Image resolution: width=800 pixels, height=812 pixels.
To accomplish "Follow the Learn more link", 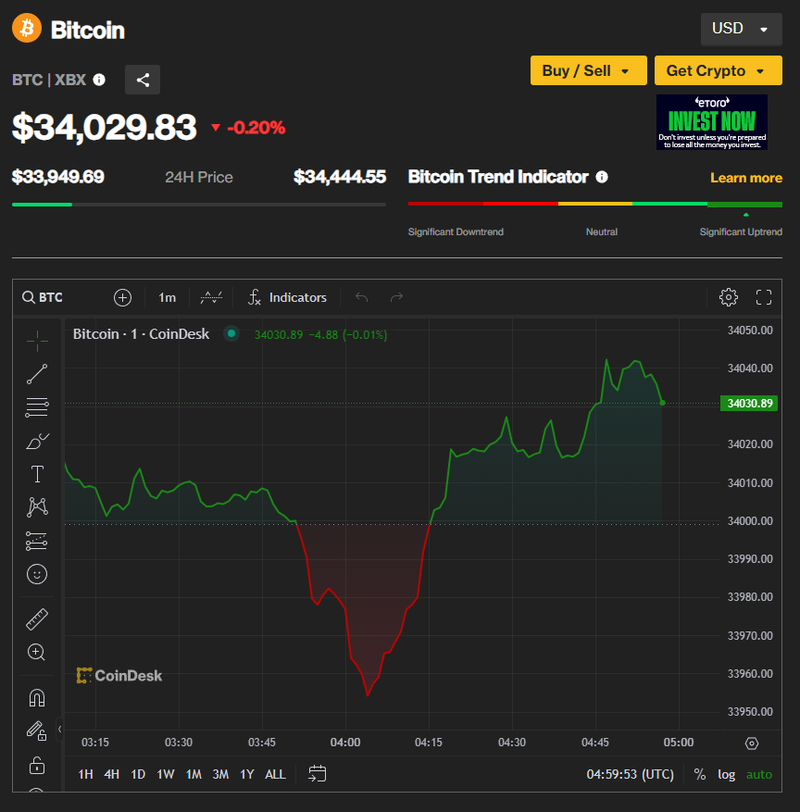I will [x=746, y=177].
